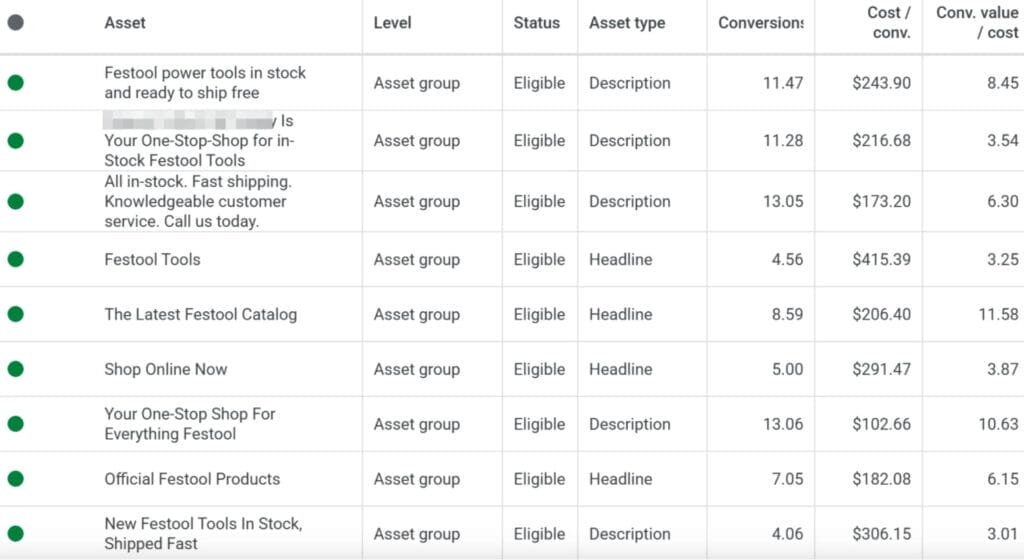Click conv. value / cost 3.01
Screen dimensions: 1024x560
click(1002, 533)
